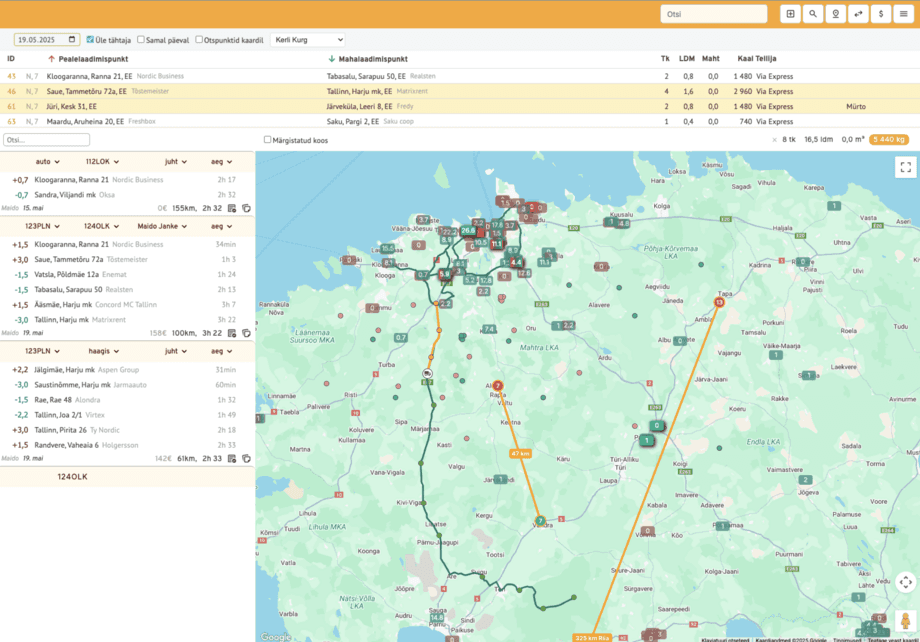Click the map fullscreen icon
The height and width of the screenshot is (642, 920).
tap(905, 167)
